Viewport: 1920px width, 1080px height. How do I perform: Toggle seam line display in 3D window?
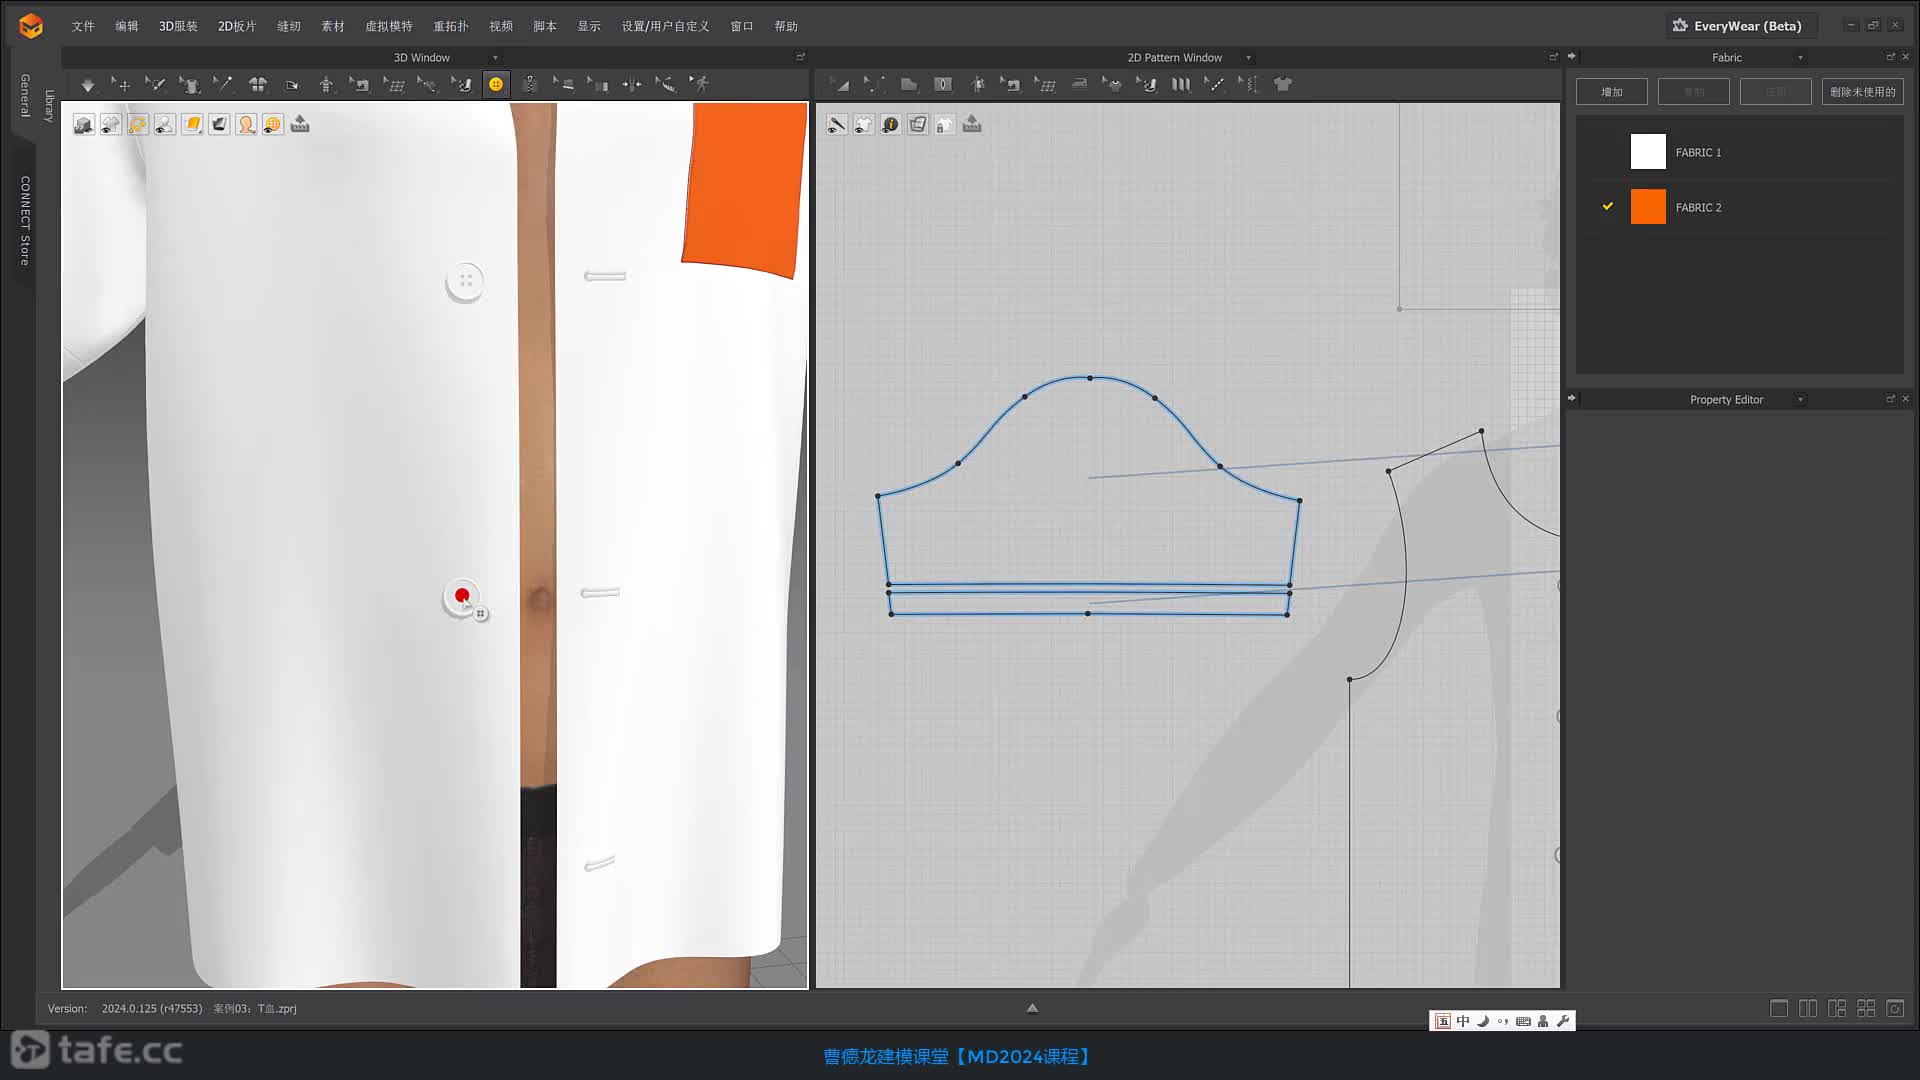click(138, 124)
